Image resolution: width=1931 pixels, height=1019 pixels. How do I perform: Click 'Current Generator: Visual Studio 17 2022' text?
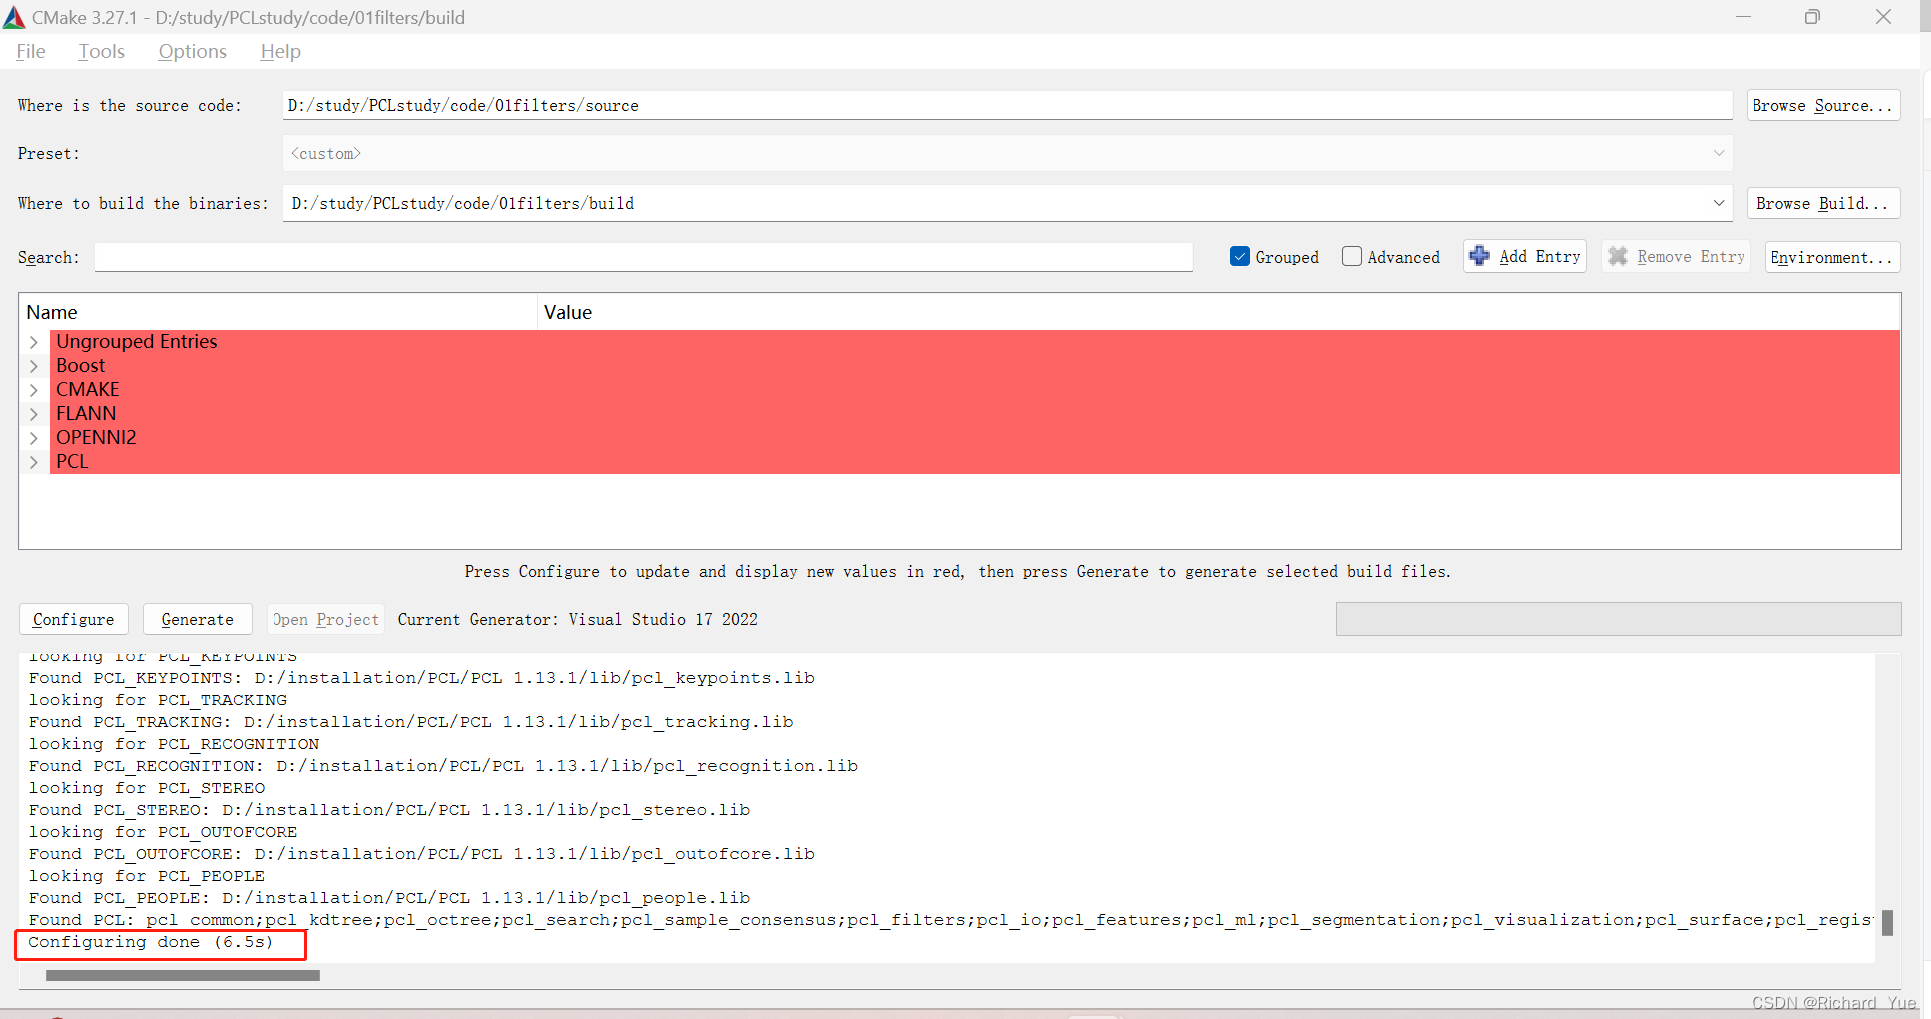coord(578,619)
